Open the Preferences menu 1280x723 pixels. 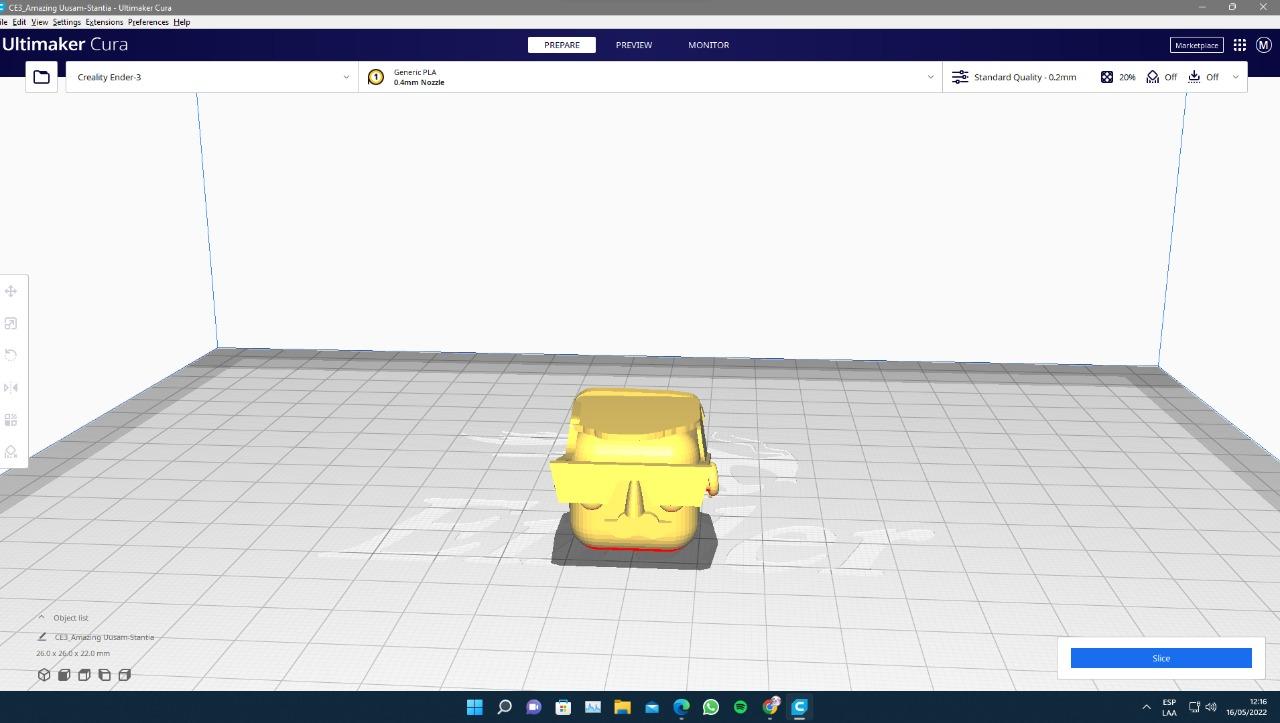(148, 22)
